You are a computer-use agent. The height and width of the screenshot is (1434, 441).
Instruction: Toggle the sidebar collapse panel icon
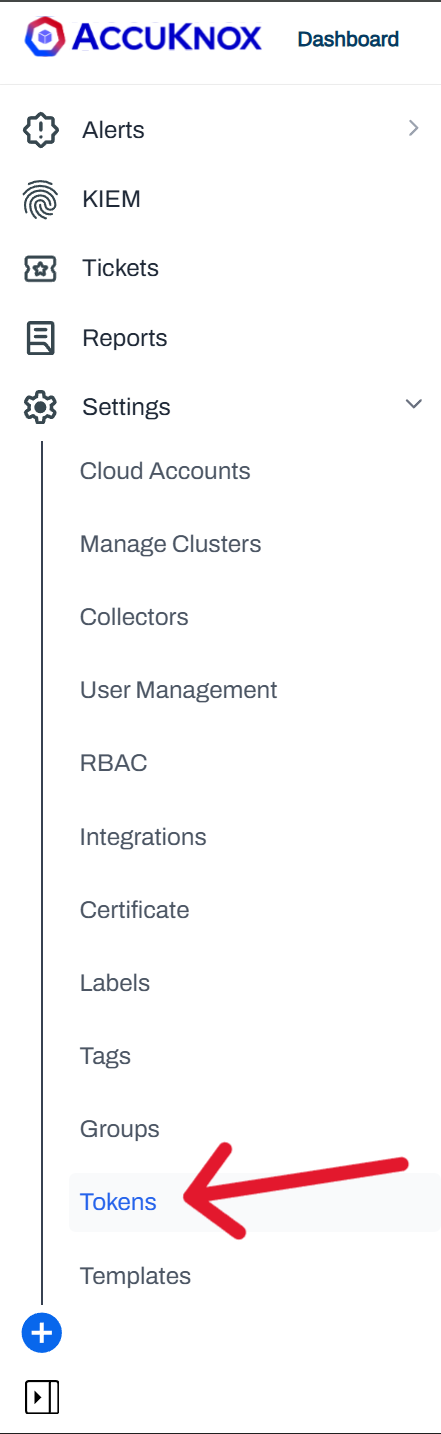tap(41, 1397)
